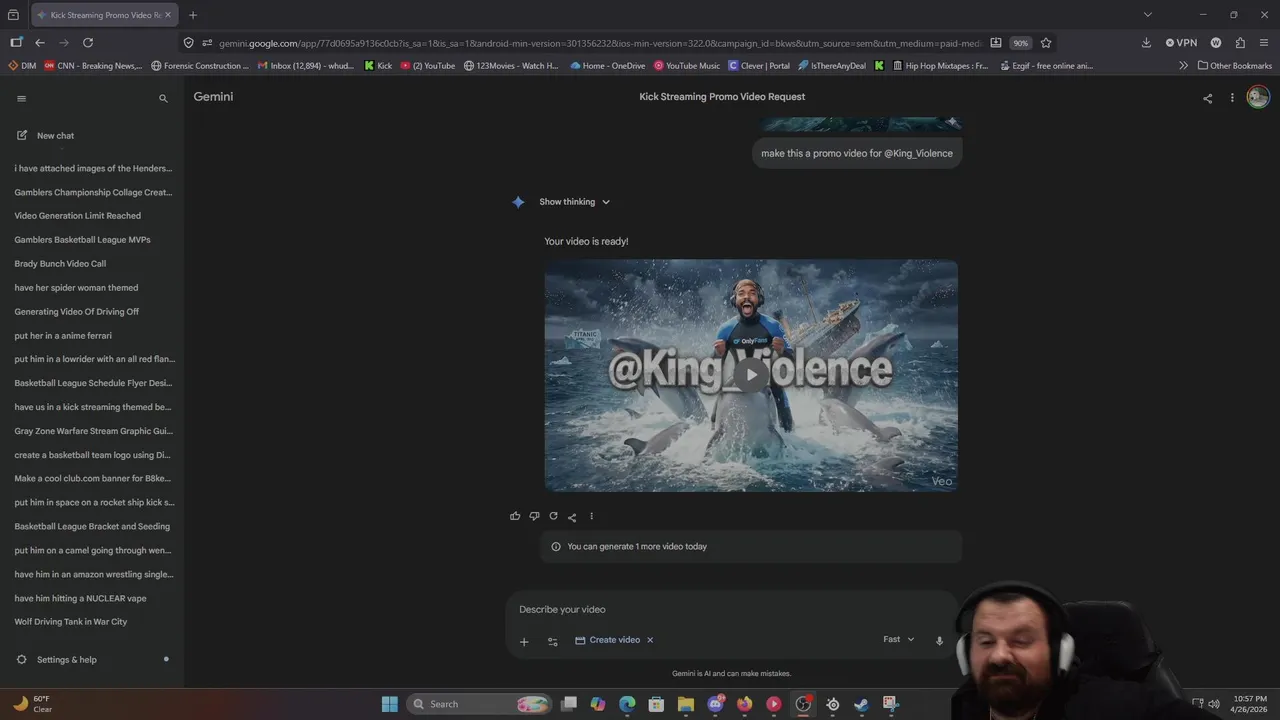Open the taskbar clock showing 10:57 PM

(x=1250, y=704)
